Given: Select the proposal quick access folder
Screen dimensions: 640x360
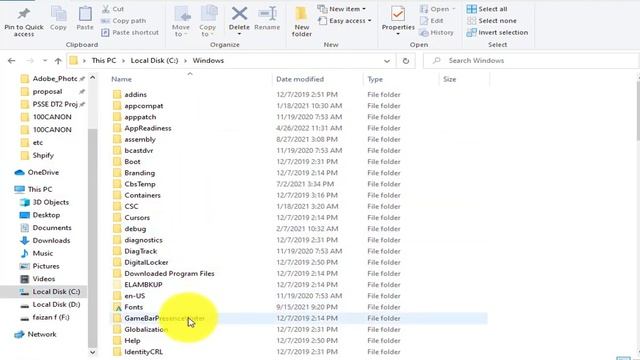Looking at the screenshot, I should (52, 91).
